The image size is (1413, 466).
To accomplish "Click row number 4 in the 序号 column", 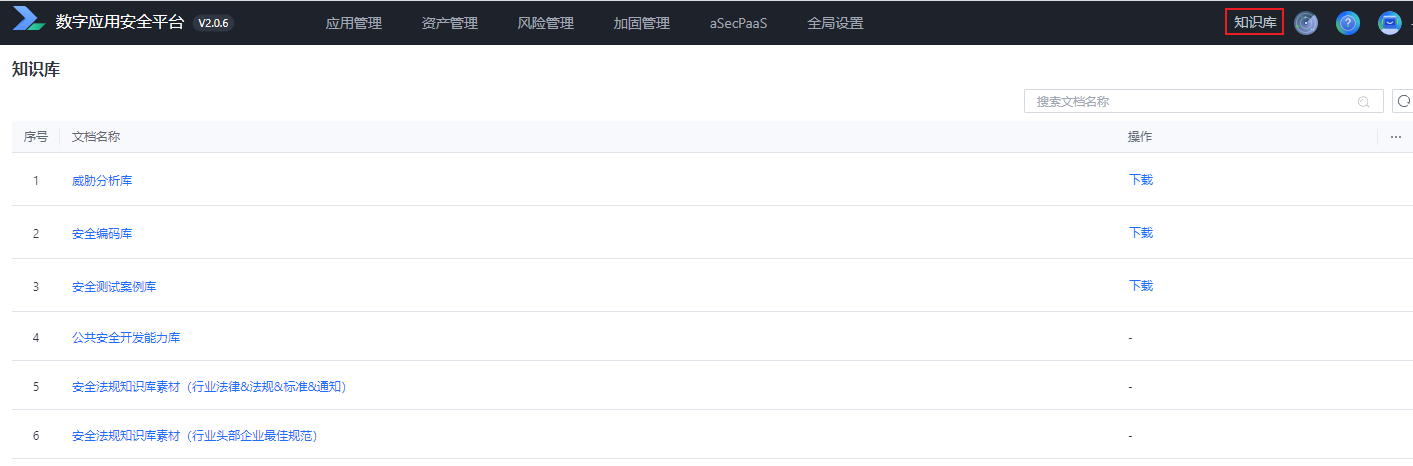I will point(36,338).
